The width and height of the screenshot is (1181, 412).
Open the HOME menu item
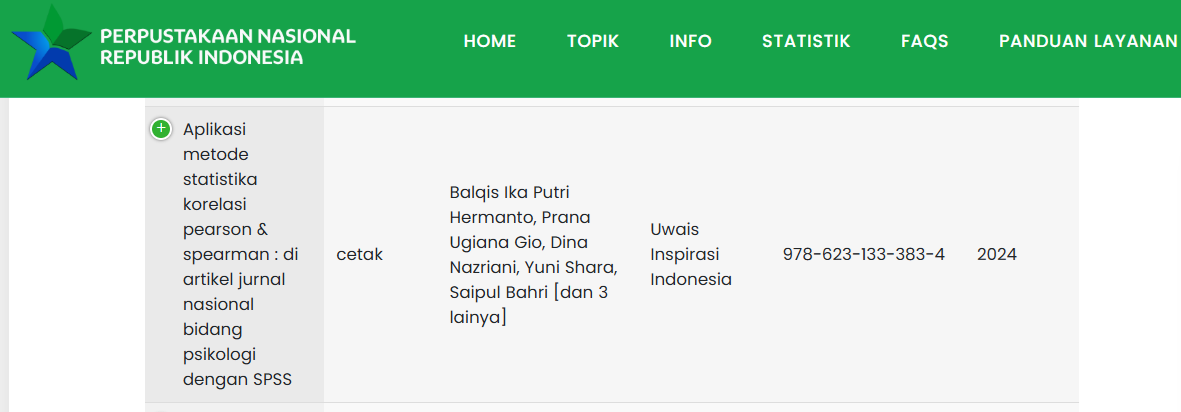pos(489,41)
